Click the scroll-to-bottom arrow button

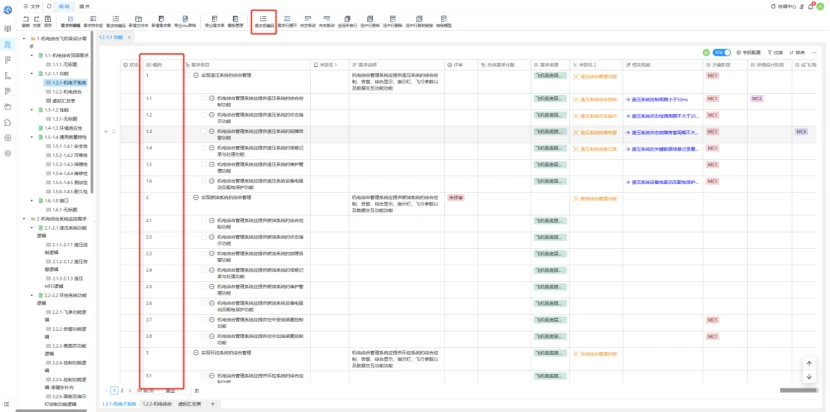coord(809,377)
